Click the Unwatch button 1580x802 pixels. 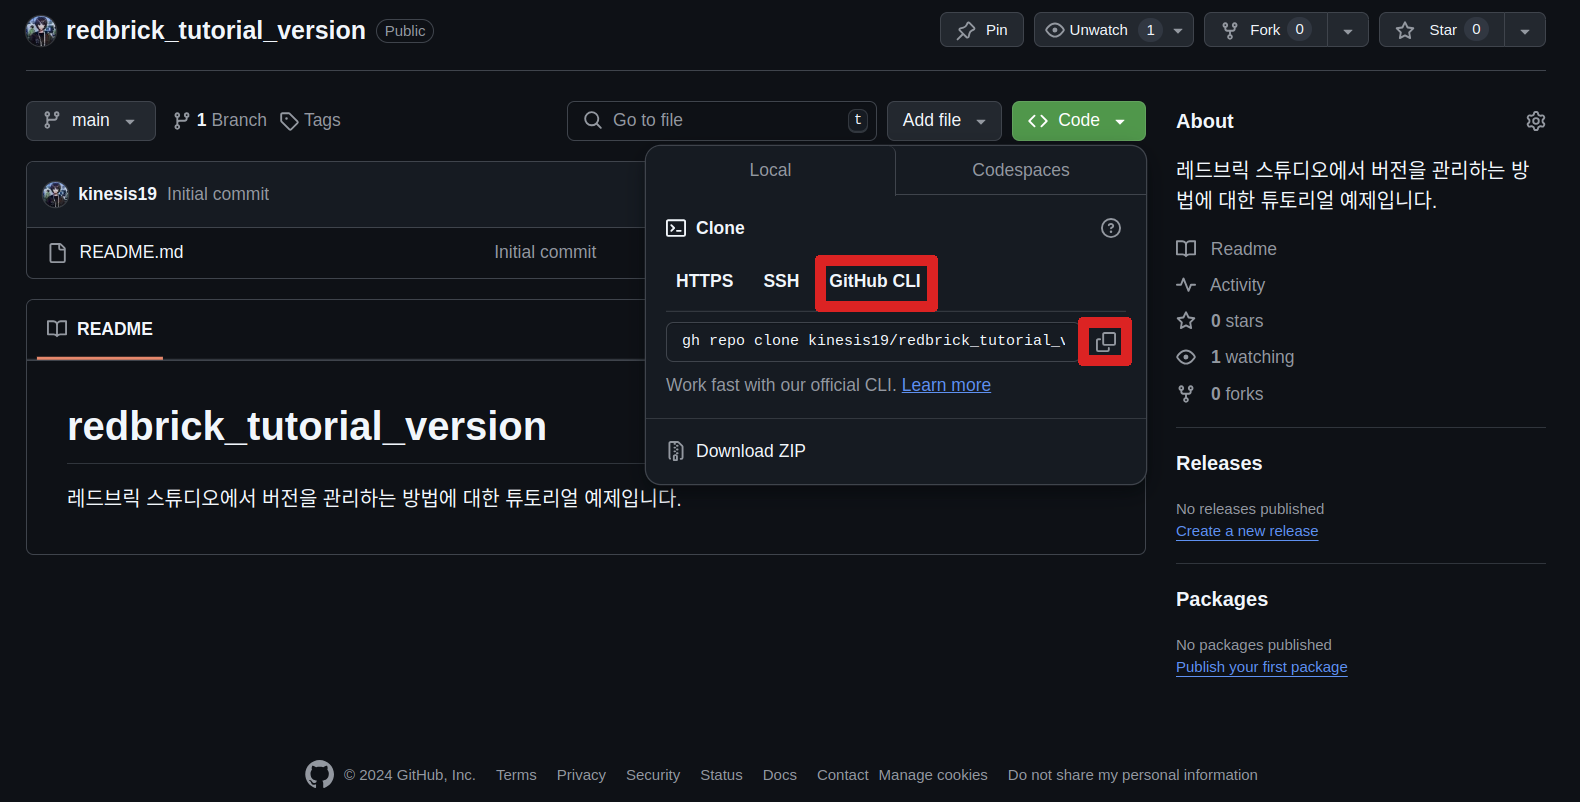coord(1098,30)
